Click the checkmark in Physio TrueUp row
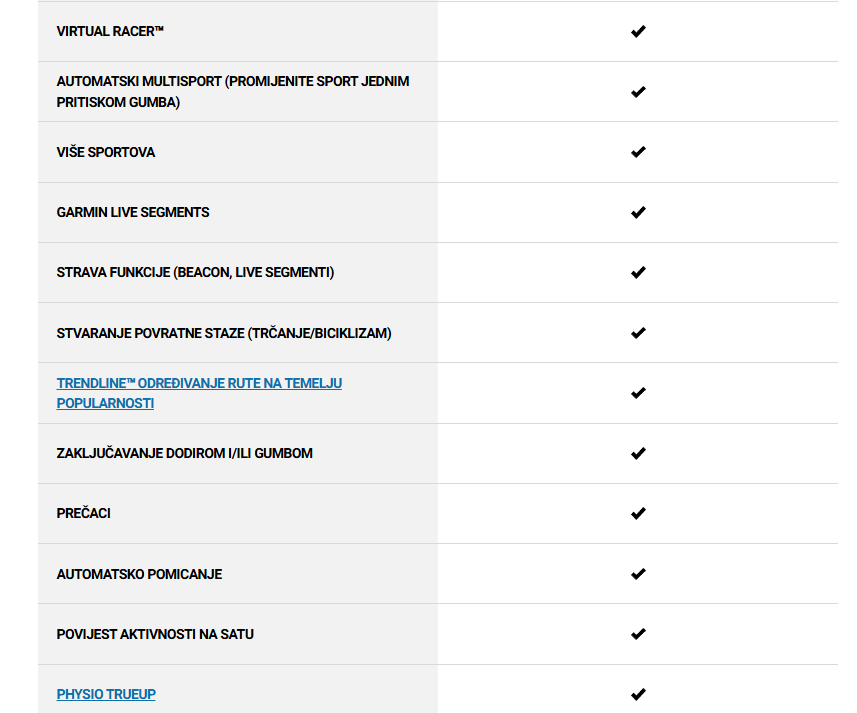857x713 pixels. tap(638, 694)
